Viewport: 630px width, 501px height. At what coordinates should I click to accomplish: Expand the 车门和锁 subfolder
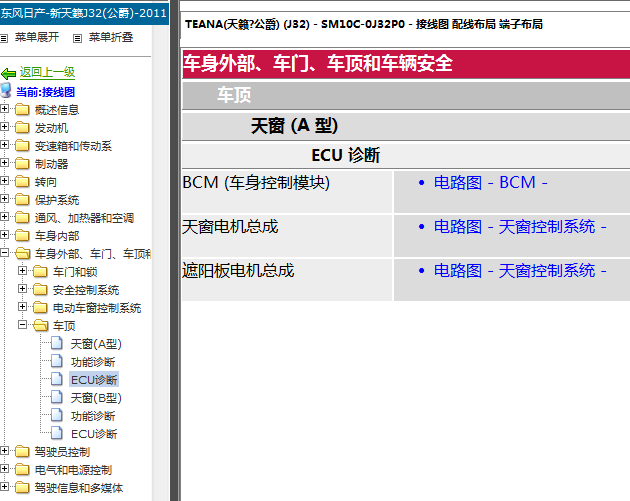(22, 271)
